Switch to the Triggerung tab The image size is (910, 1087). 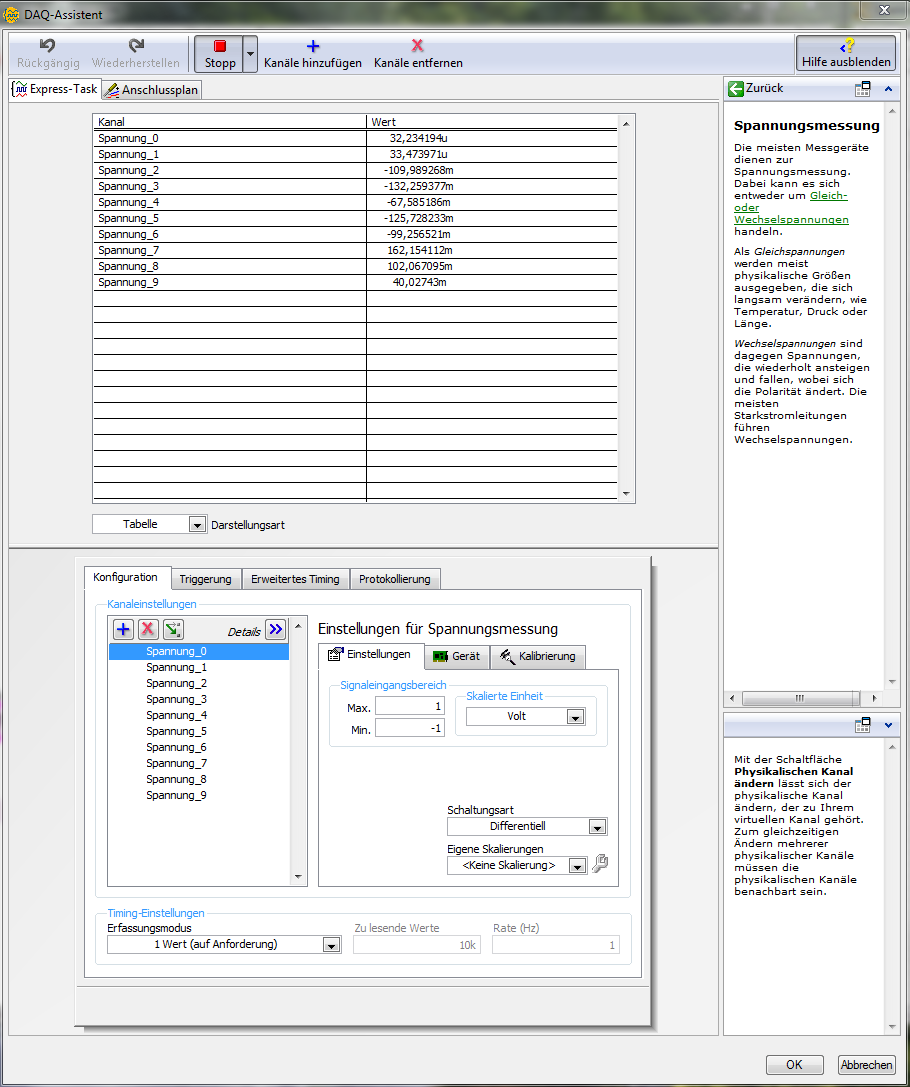click(205, 579)
